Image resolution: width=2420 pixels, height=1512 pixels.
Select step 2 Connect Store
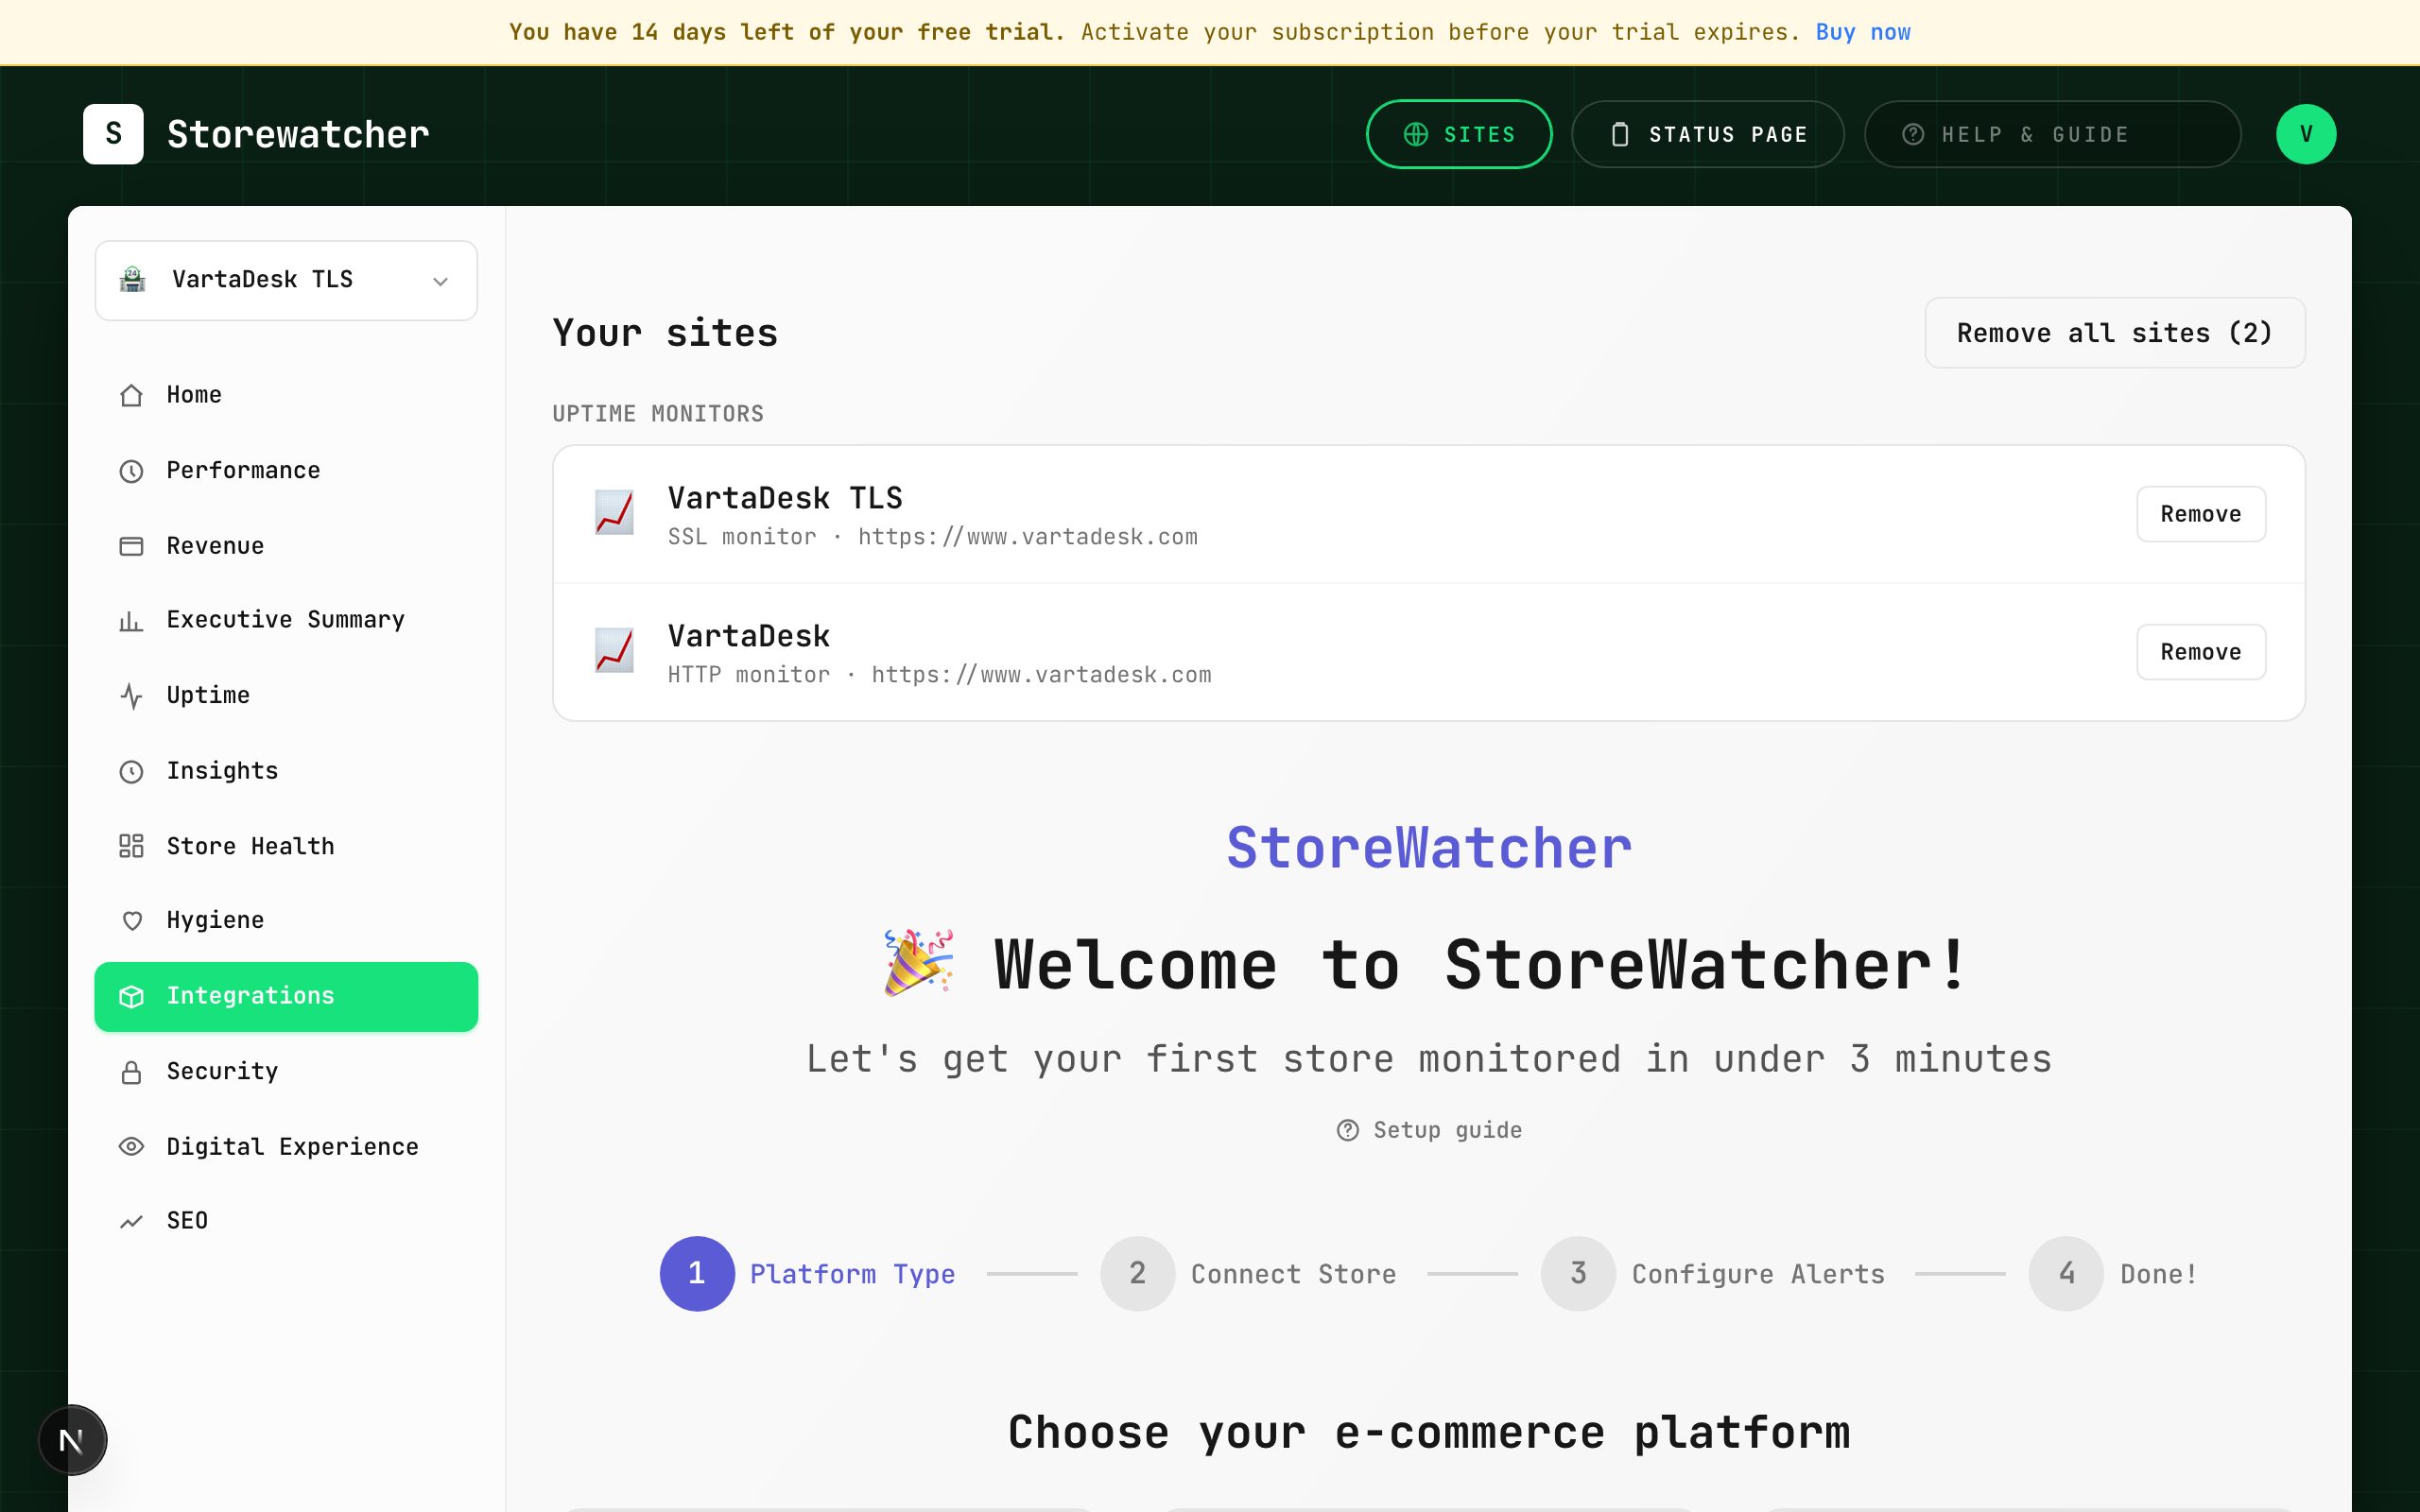(x=1248, y=1274)
